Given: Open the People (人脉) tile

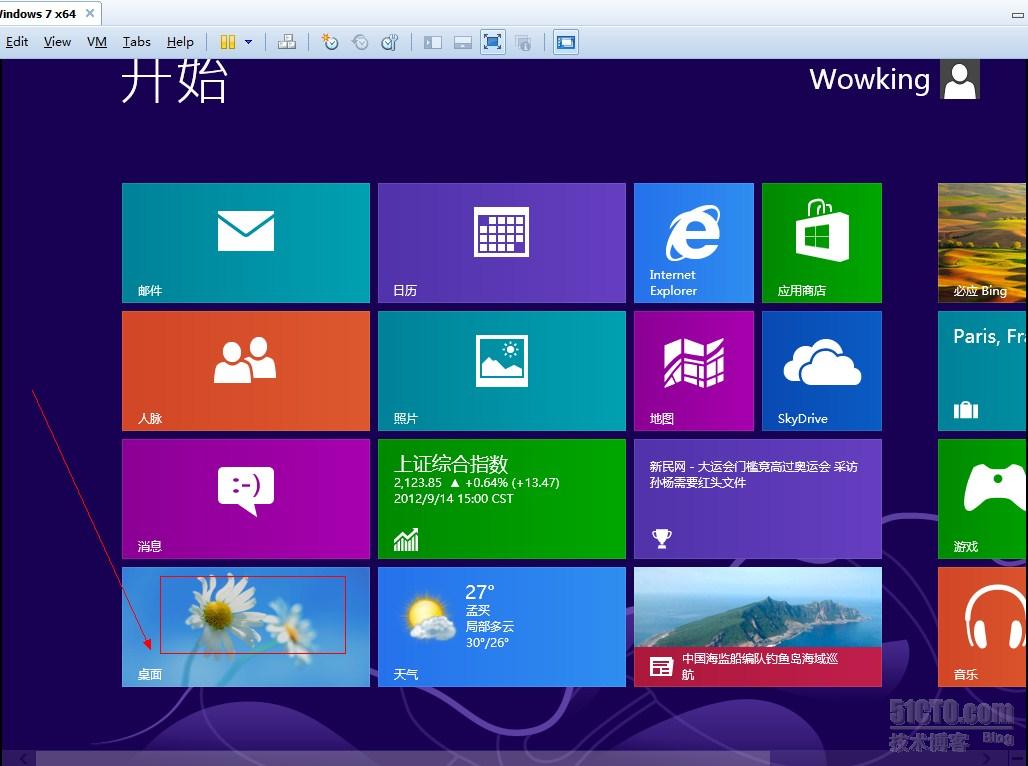Looking at the screenshot, I should (246, 371).
